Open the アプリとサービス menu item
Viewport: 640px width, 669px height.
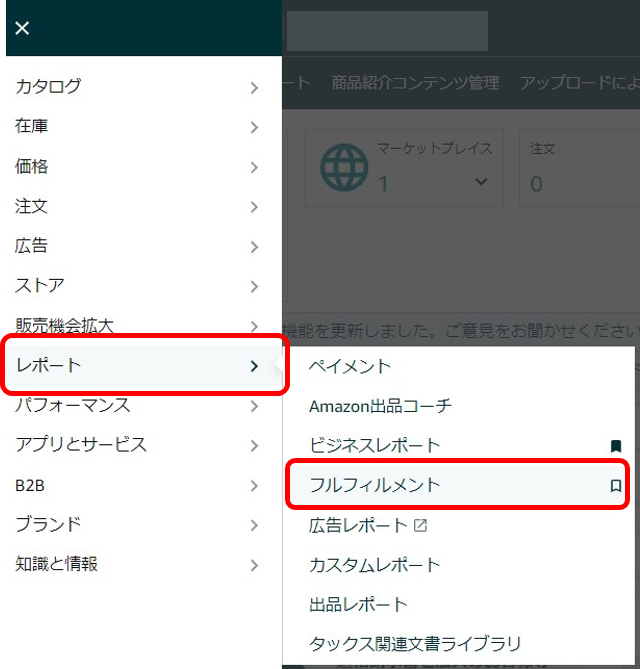point(81,445)
